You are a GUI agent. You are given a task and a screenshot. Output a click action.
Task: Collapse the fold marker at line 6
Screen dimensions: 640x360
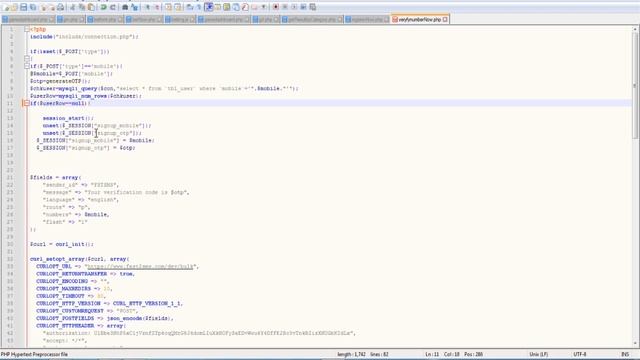point(27,66)
